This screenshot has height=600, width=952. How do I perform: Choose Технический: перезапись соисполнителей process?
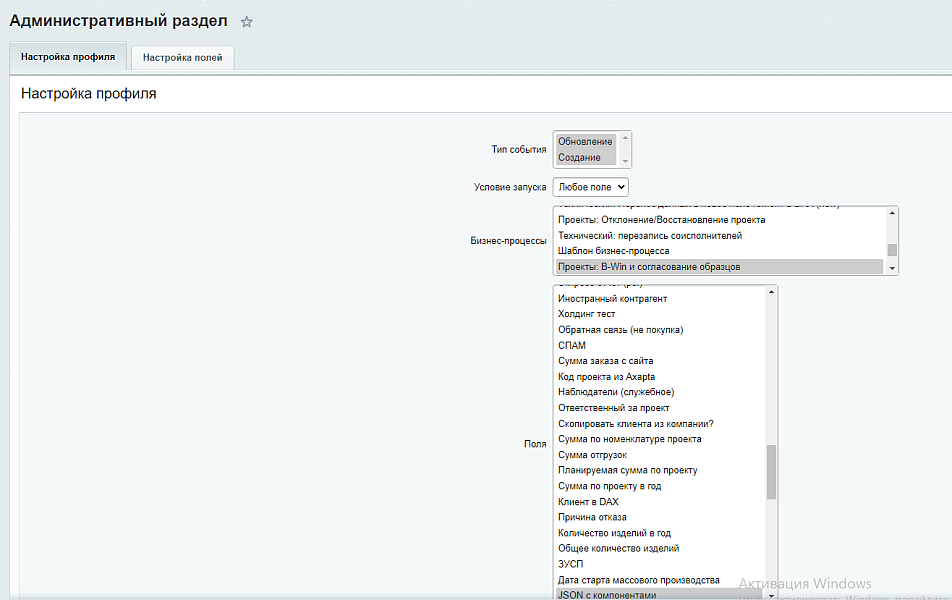pos(649,236)
